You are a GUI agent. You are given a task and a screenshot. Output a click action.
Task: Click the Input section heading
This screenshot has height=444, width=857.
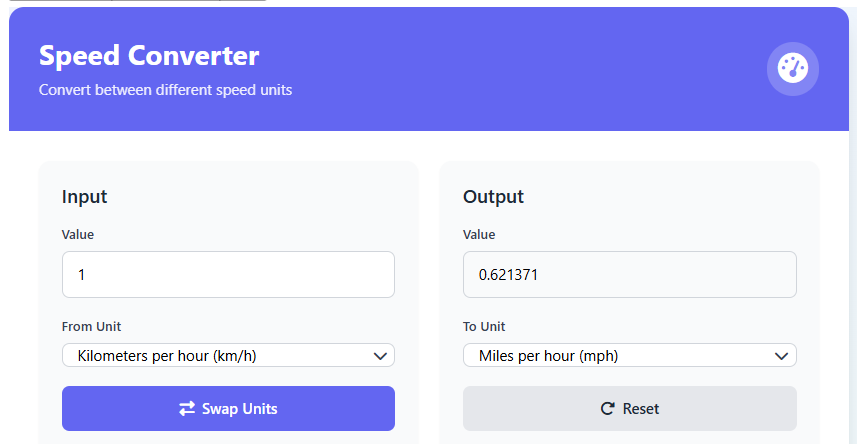click(84, 197)
